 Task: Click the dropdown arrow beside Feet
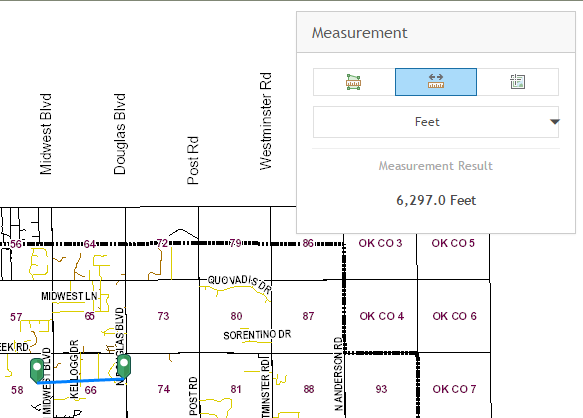click(554, 122)
